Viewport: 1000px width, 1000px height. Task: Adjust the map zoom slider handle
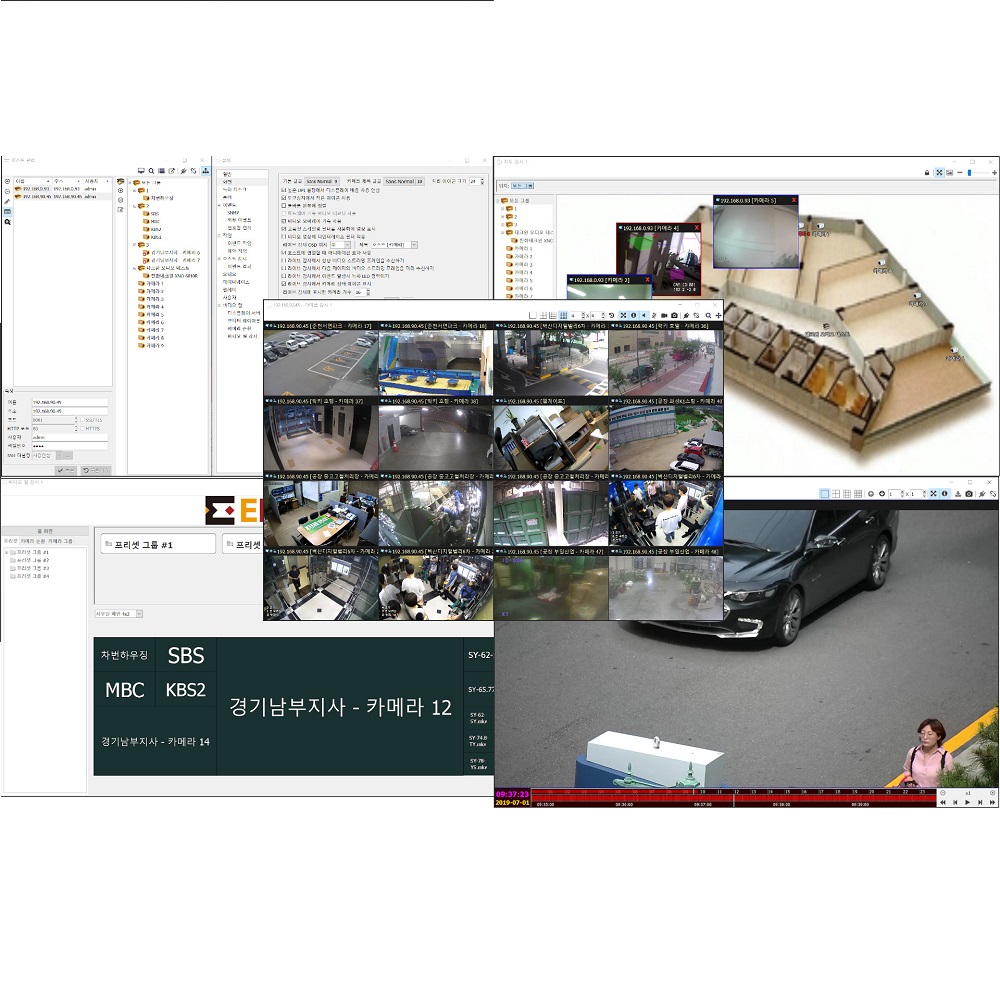click(969, 173)
